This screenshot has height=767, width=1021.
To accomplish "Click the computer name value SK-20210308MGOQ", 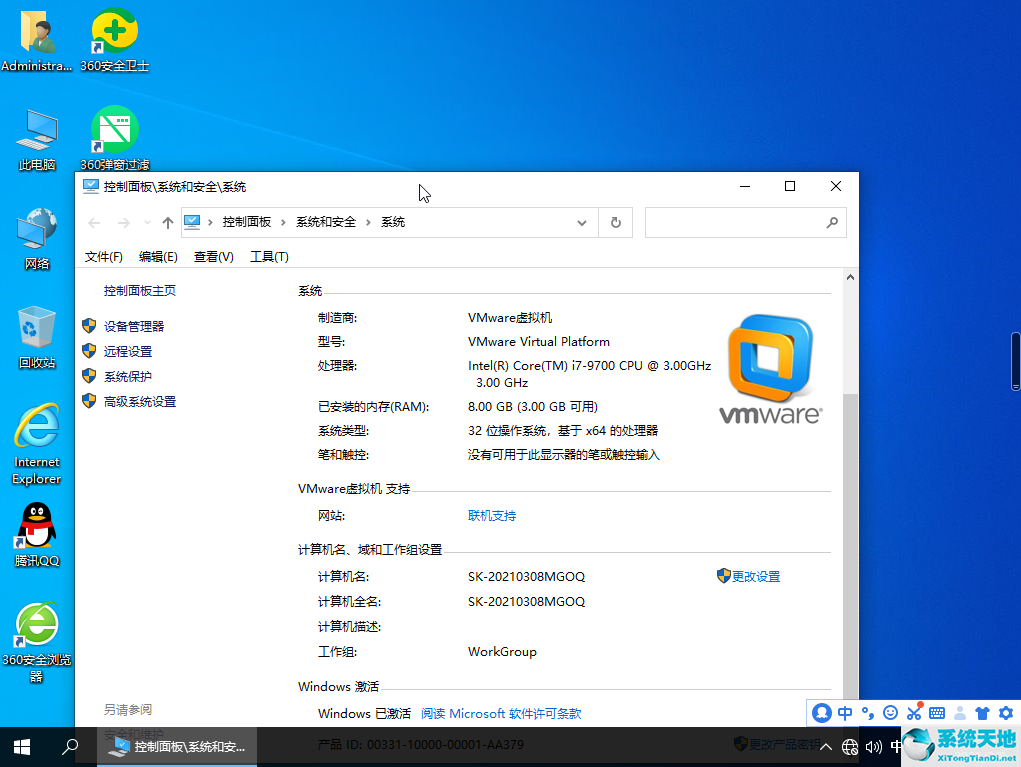I will pos(526,577).
